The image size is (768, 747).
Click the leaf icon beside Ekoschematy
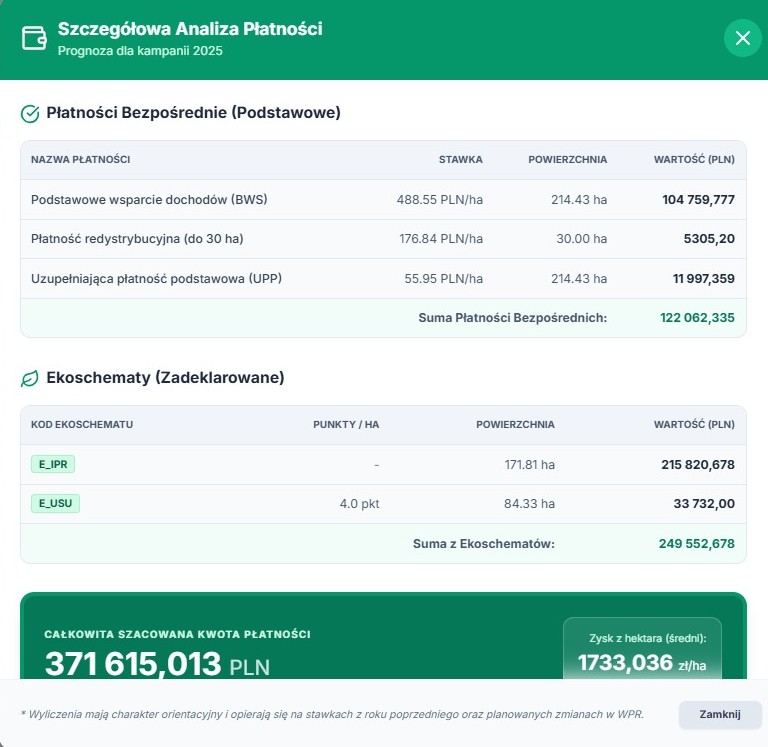[x=30, y=379]
